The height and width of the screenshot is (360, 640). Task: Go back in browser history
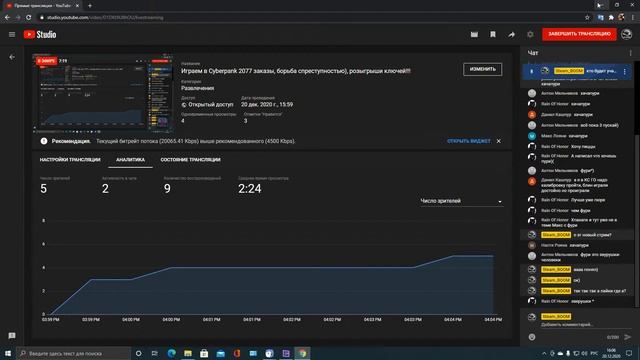(7, 18)
